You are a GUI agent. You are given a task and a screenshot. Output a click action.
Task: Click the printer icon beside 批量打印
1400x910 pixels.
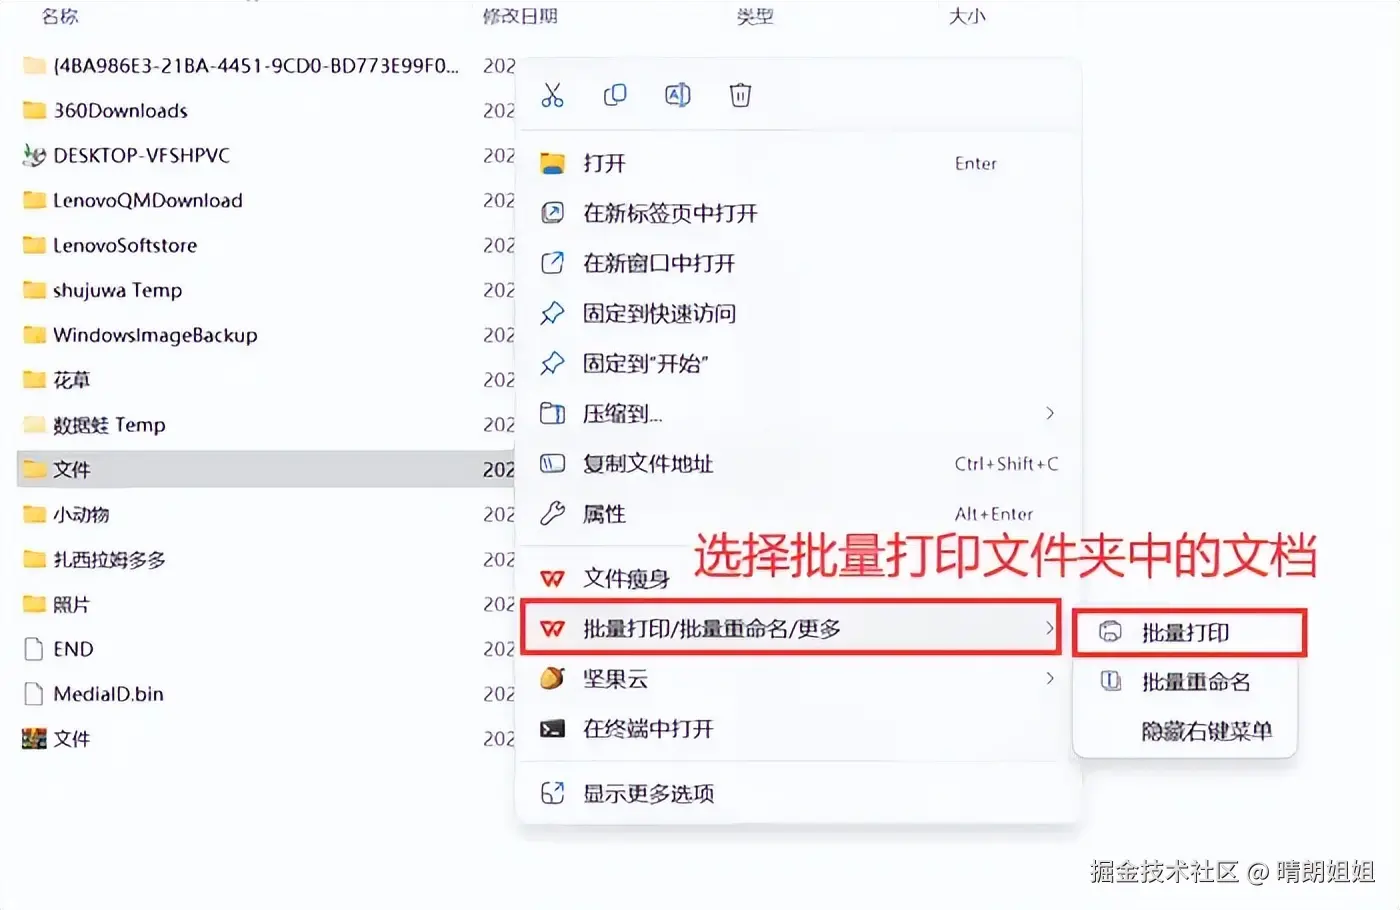tap(1110, 632)
